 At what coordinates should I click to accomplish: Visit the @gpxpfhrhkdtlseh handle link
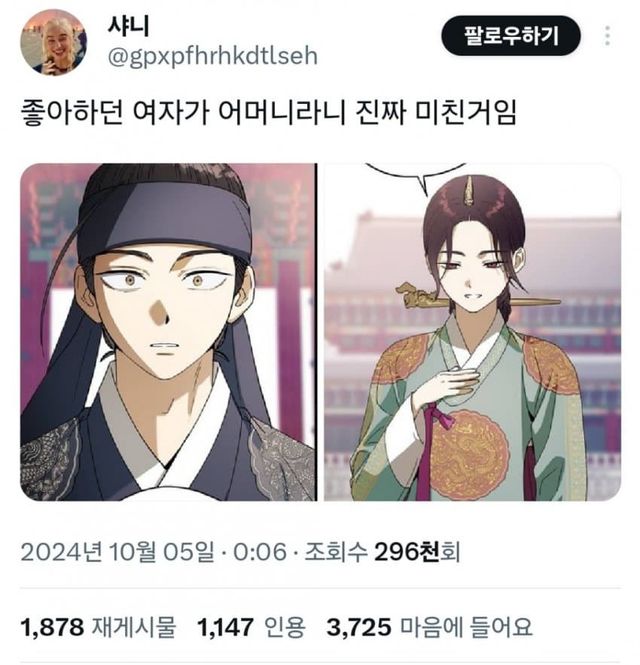coord(212,56)
